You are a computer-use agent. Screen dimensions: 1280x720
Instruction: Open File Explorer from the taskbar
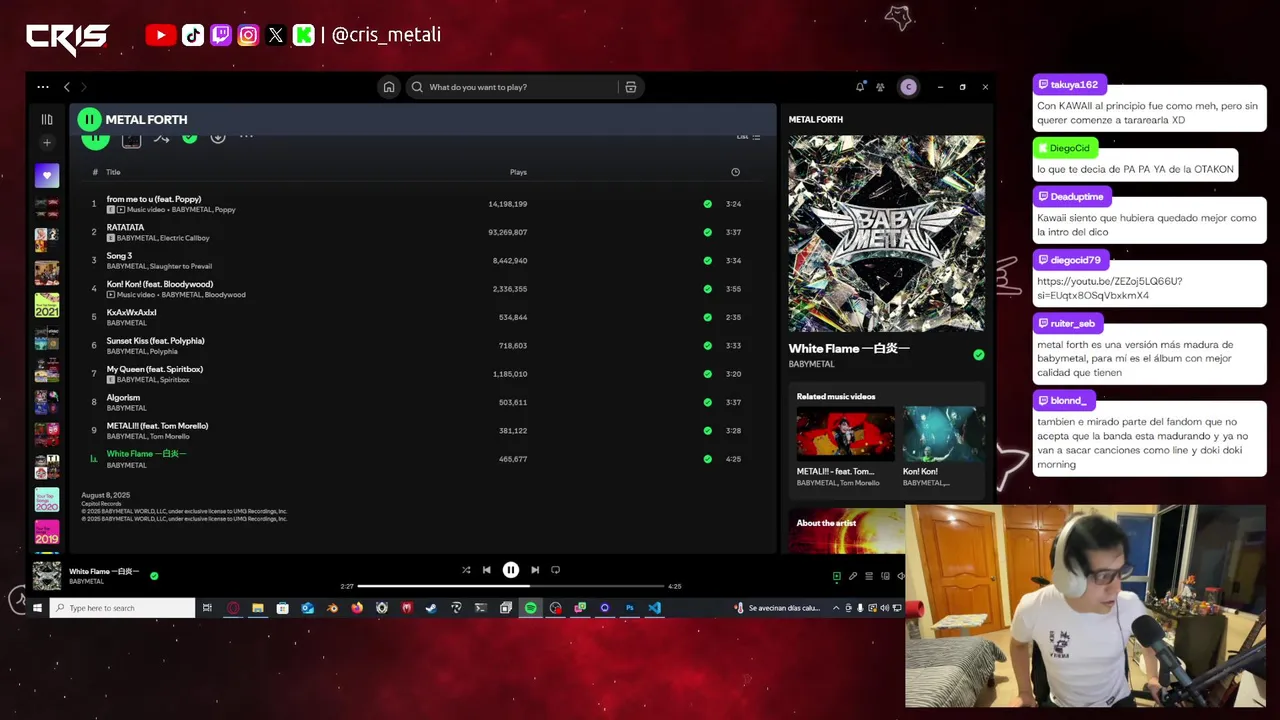(x=258, y=608)
